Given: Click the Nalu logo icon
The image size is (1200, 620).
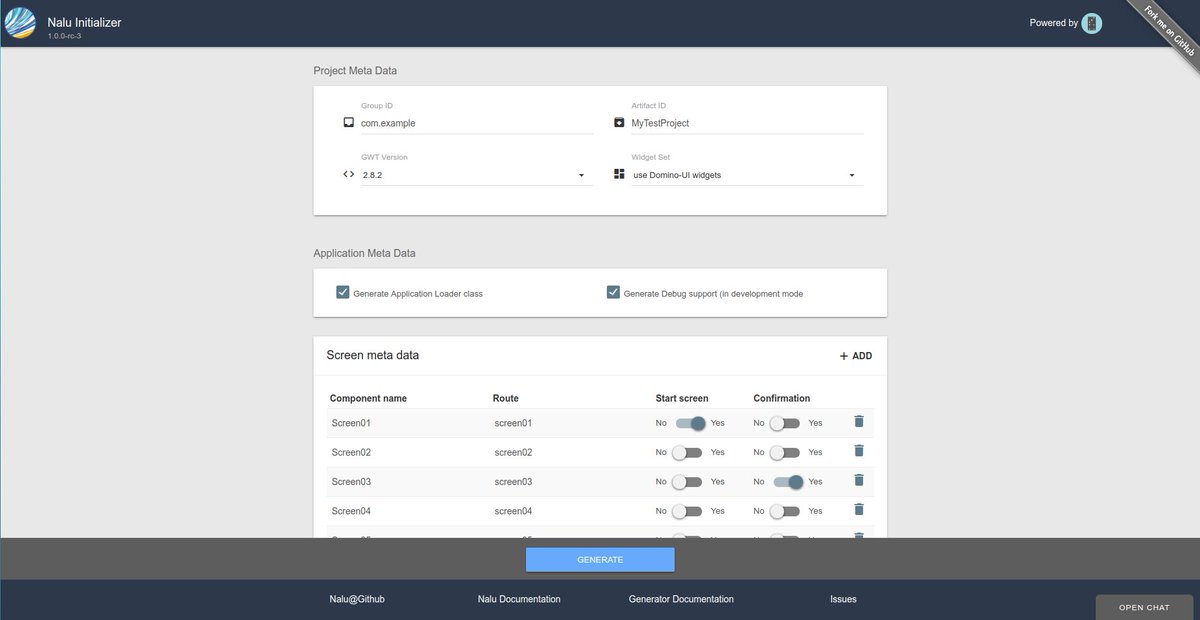Looking at the screenshot, I should (20, 23).
